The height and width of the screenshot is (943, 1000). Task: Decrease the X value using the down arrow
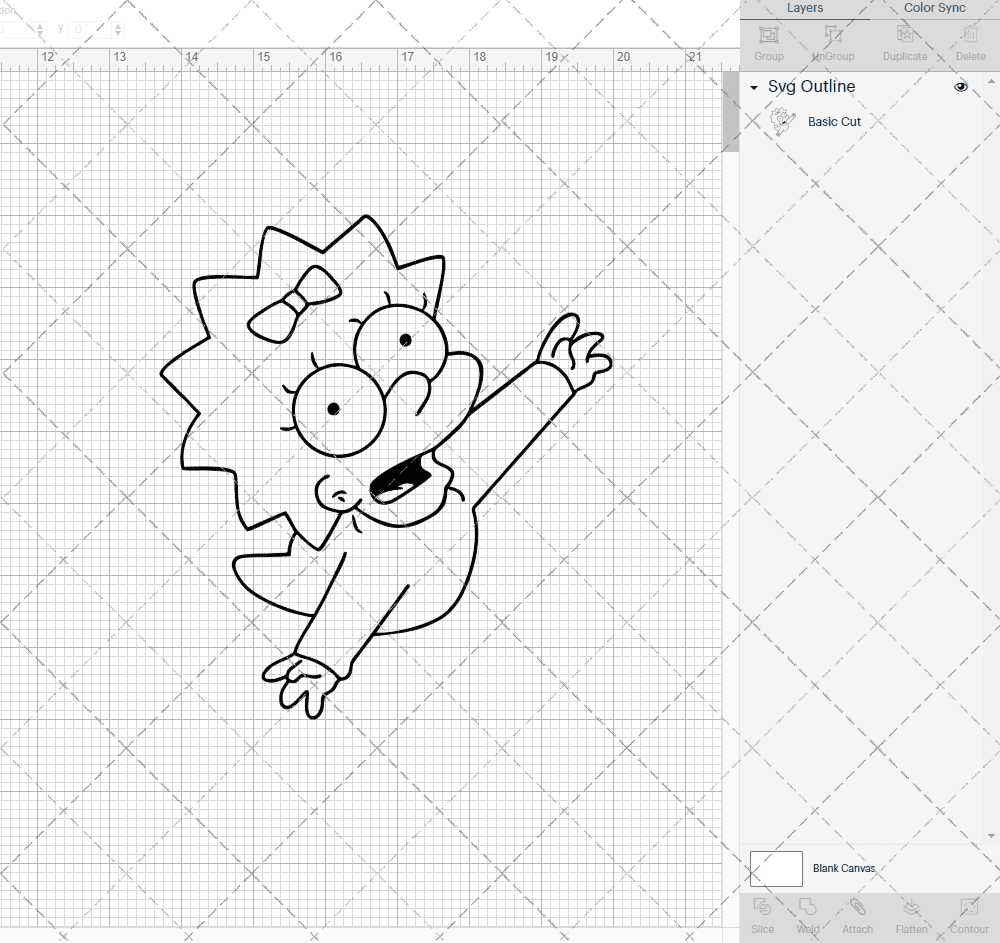pos(40,32)
